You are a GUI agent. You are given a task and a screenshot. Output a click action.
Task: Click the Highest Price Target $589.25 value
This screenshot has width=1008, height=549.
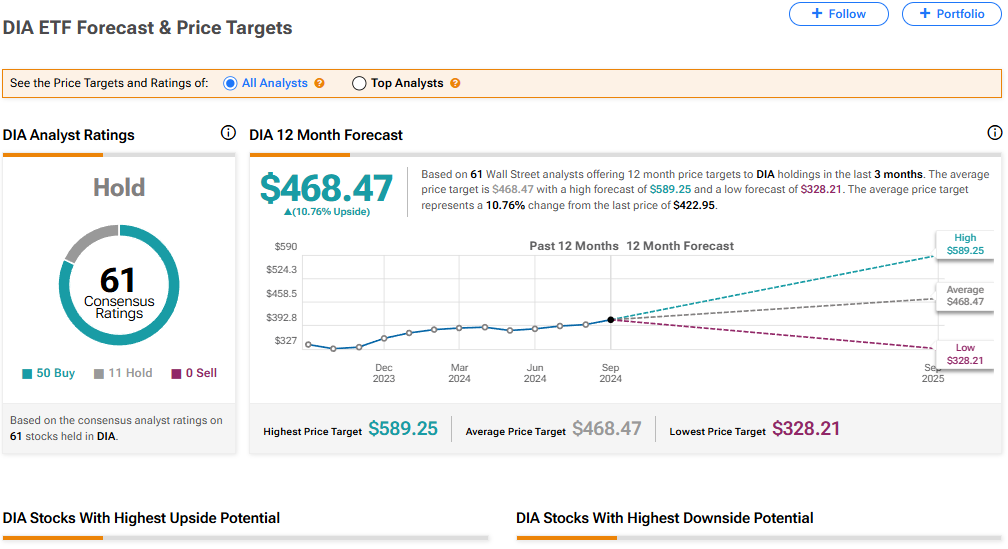[x=403, y=429]
